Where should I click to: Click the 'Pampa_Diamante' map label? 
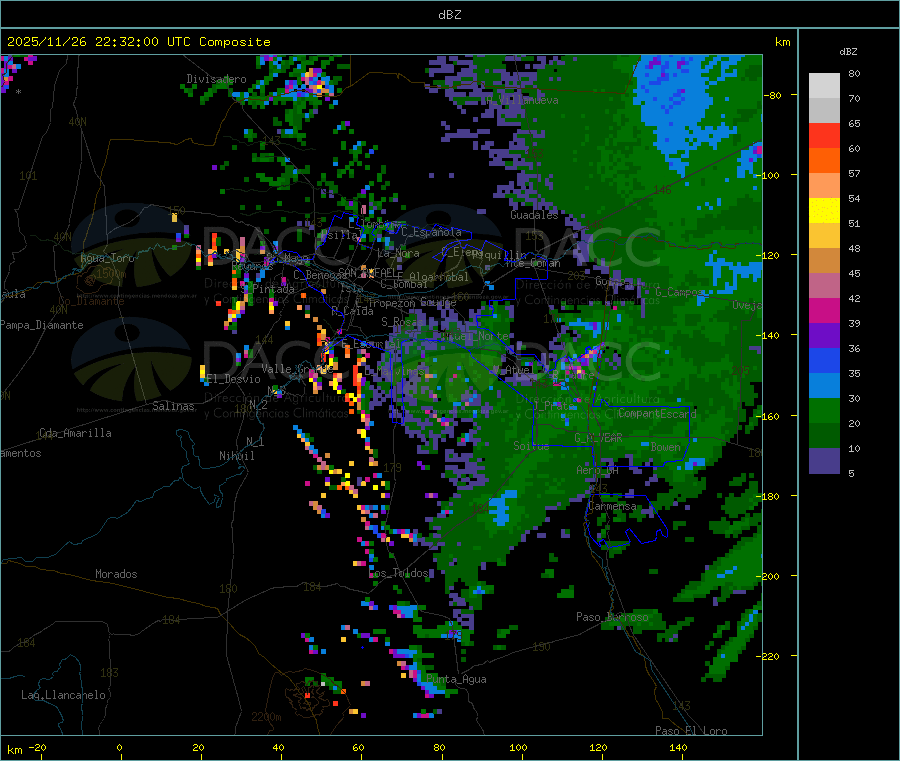click(x=42, y=325)
